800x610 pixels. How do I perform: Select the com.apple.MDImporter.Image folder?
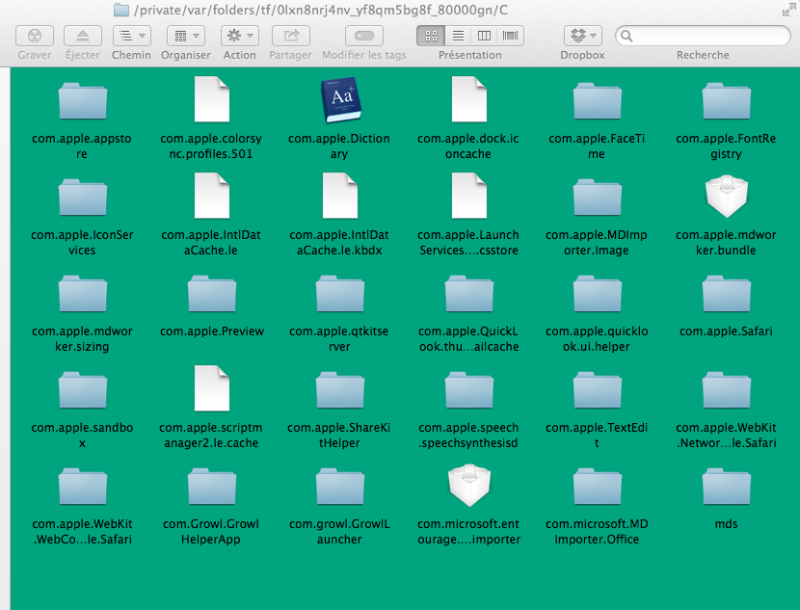[597, 197]
